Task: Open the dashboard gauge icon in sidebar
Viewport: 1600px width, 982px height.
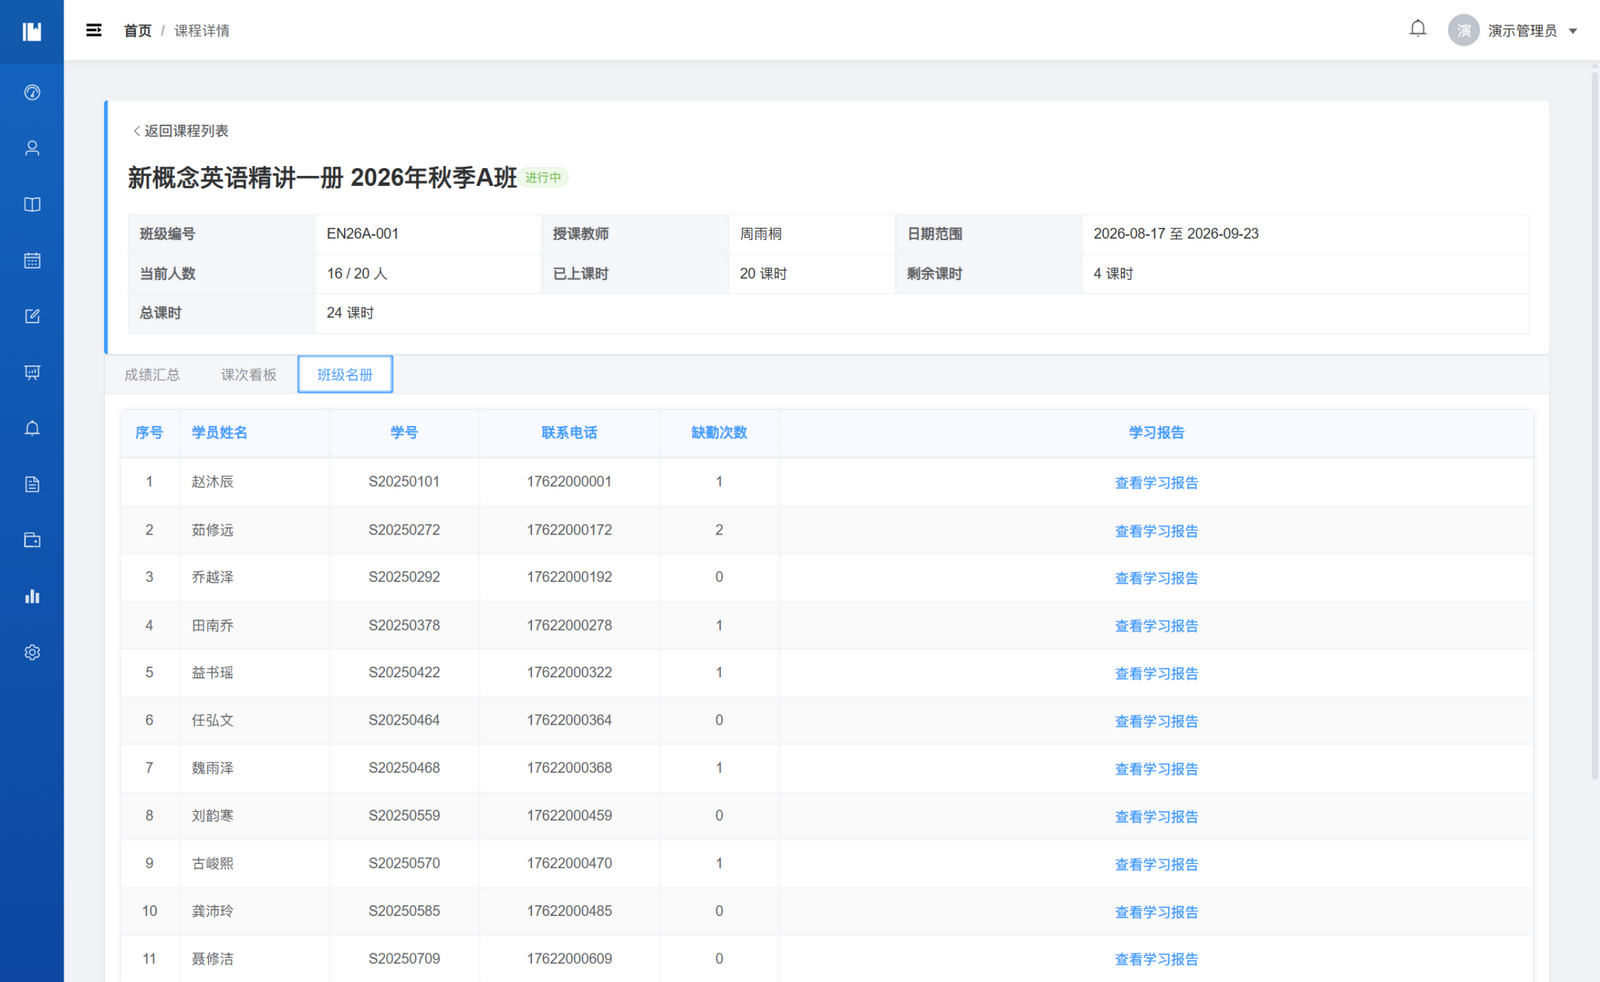Action: (x=32, y=93)
